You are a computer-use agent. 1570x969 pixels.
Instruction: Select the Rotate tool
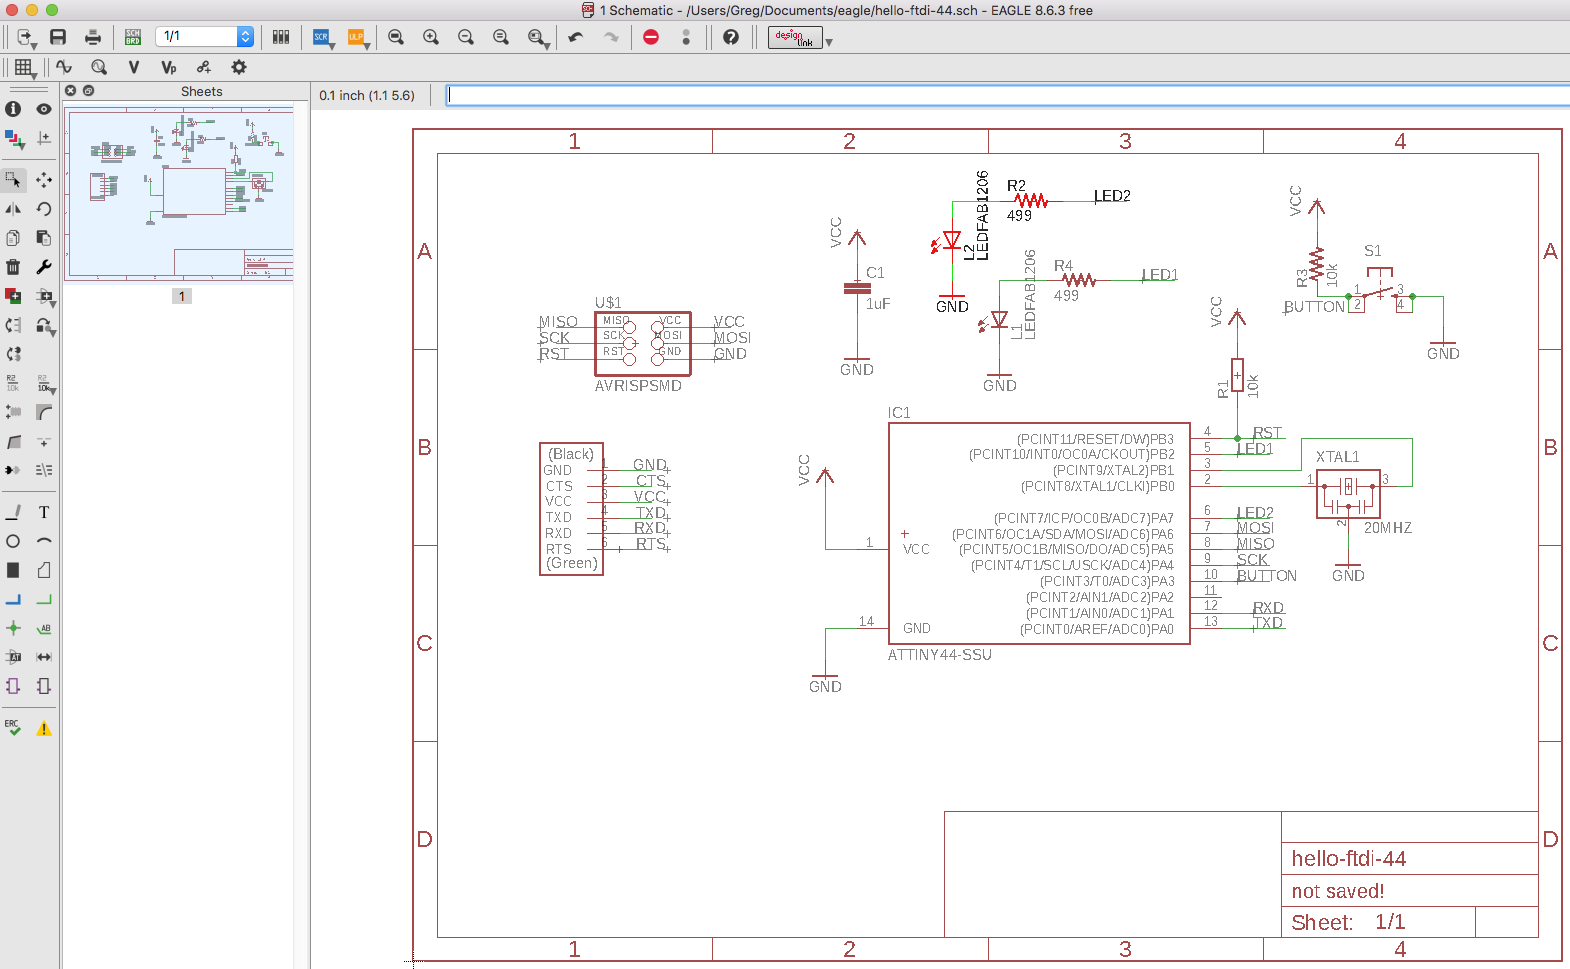[43, 209]
